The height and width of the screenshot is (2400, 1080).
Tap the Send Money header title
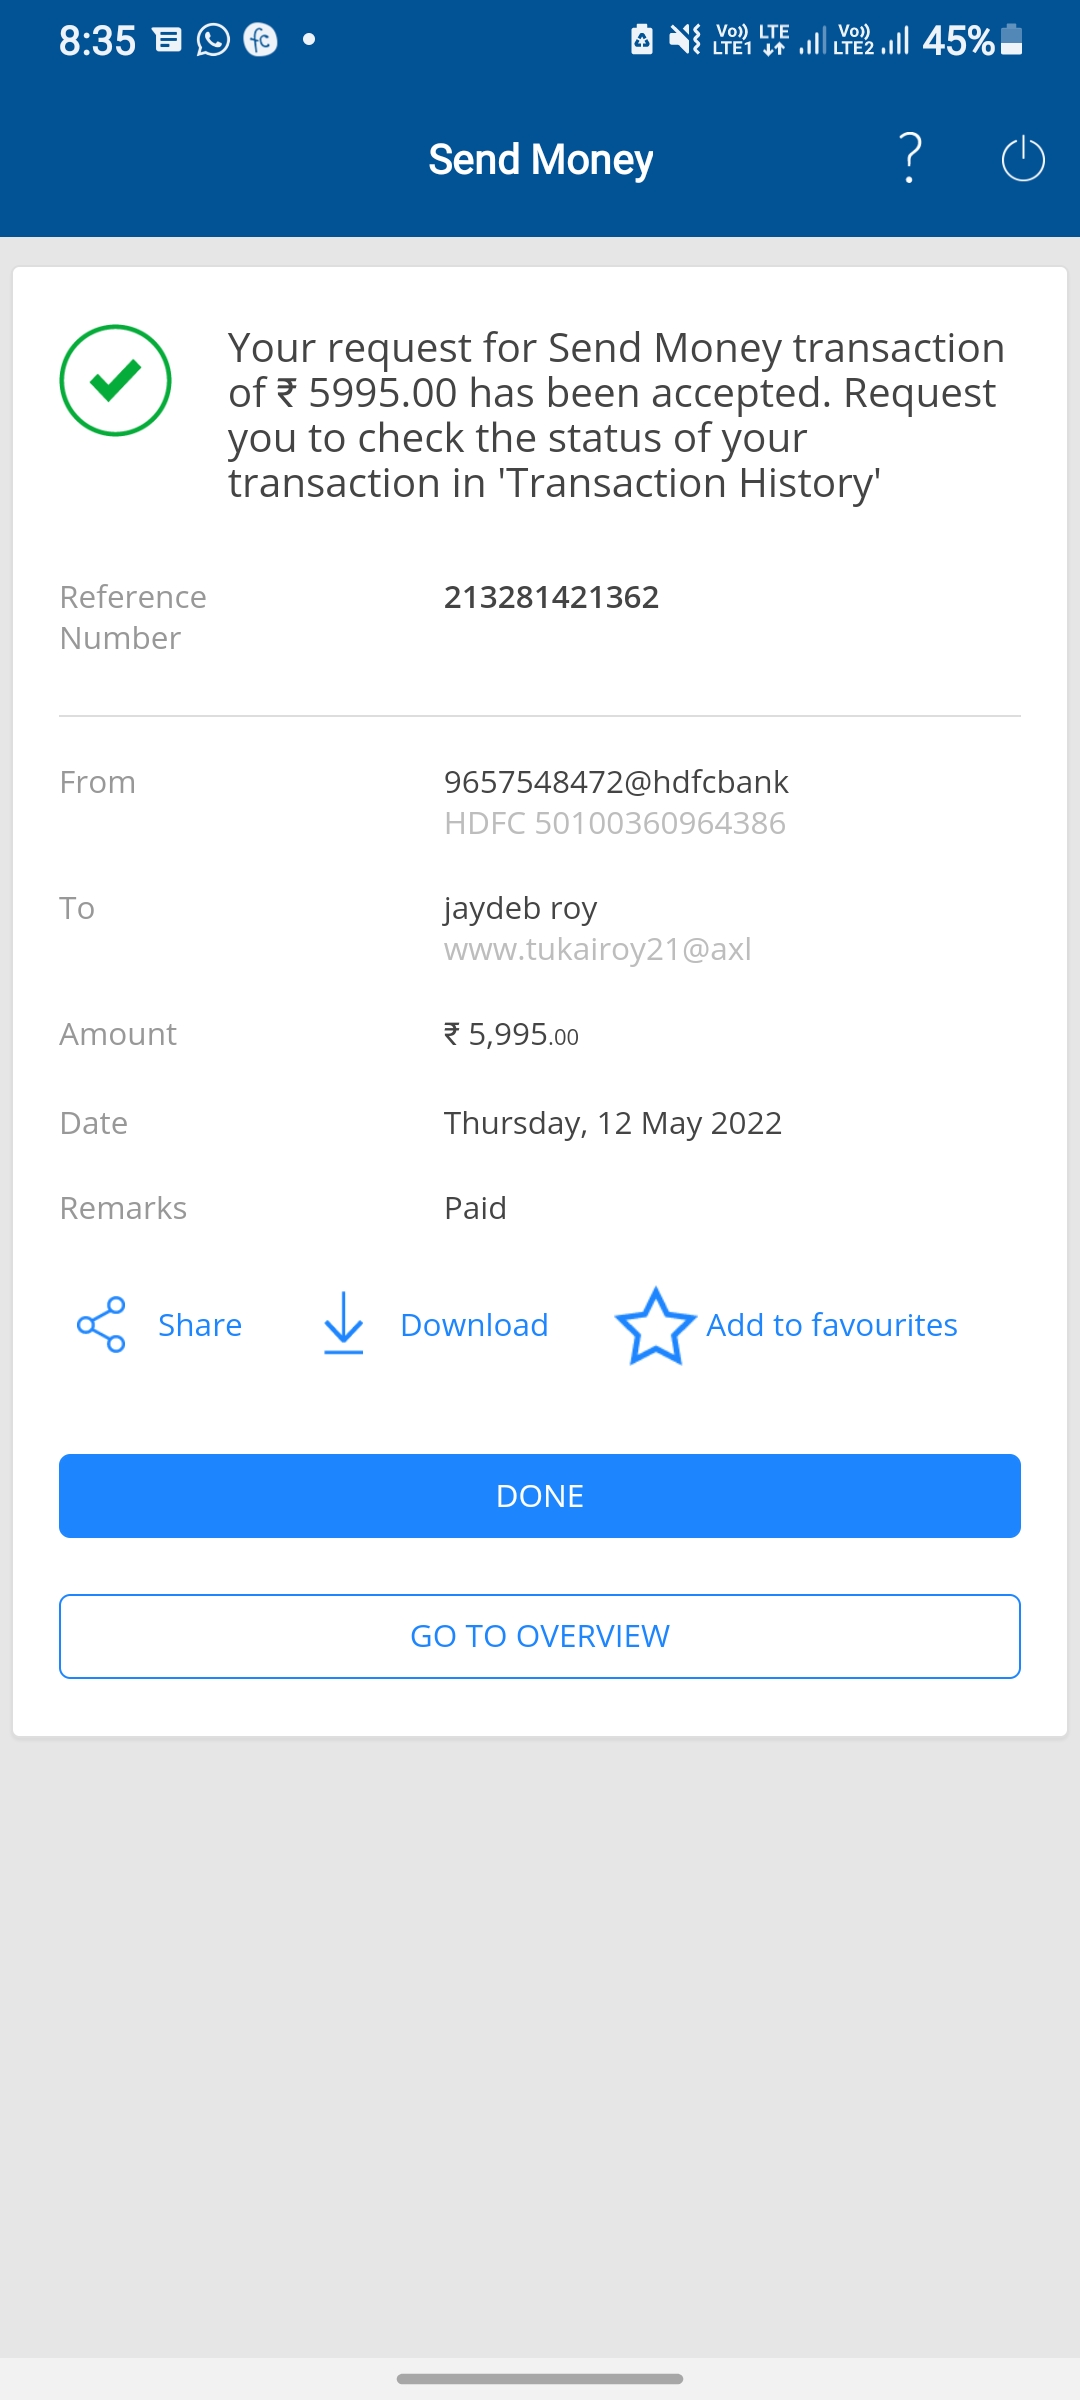click(540, 159)
